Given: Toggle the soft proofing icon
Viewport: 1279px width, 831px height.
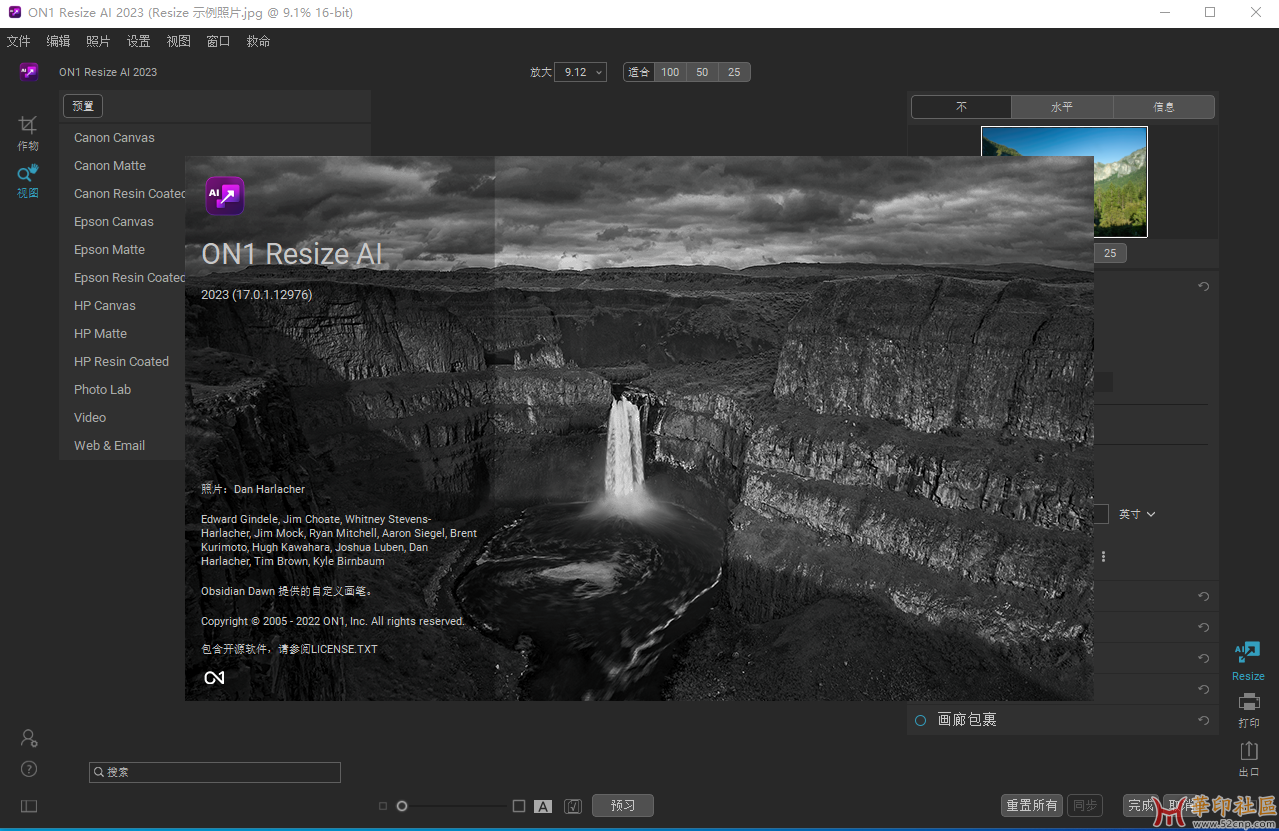Looking at the screenshot, I should tap(573, 806).
